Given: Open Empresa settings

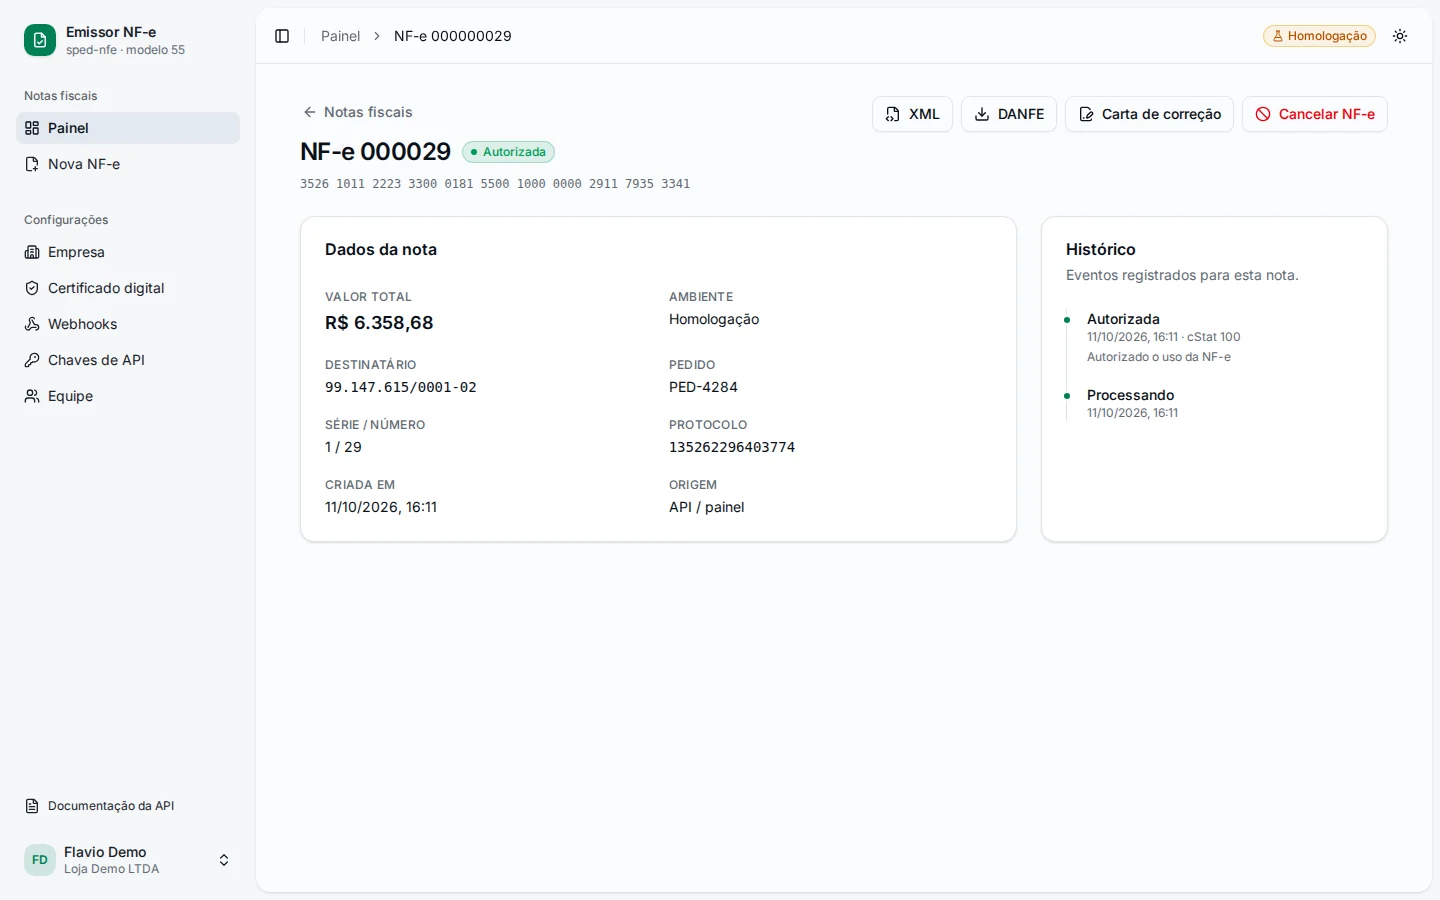Looking at the screenshot, I should click(x=128, y=252).
